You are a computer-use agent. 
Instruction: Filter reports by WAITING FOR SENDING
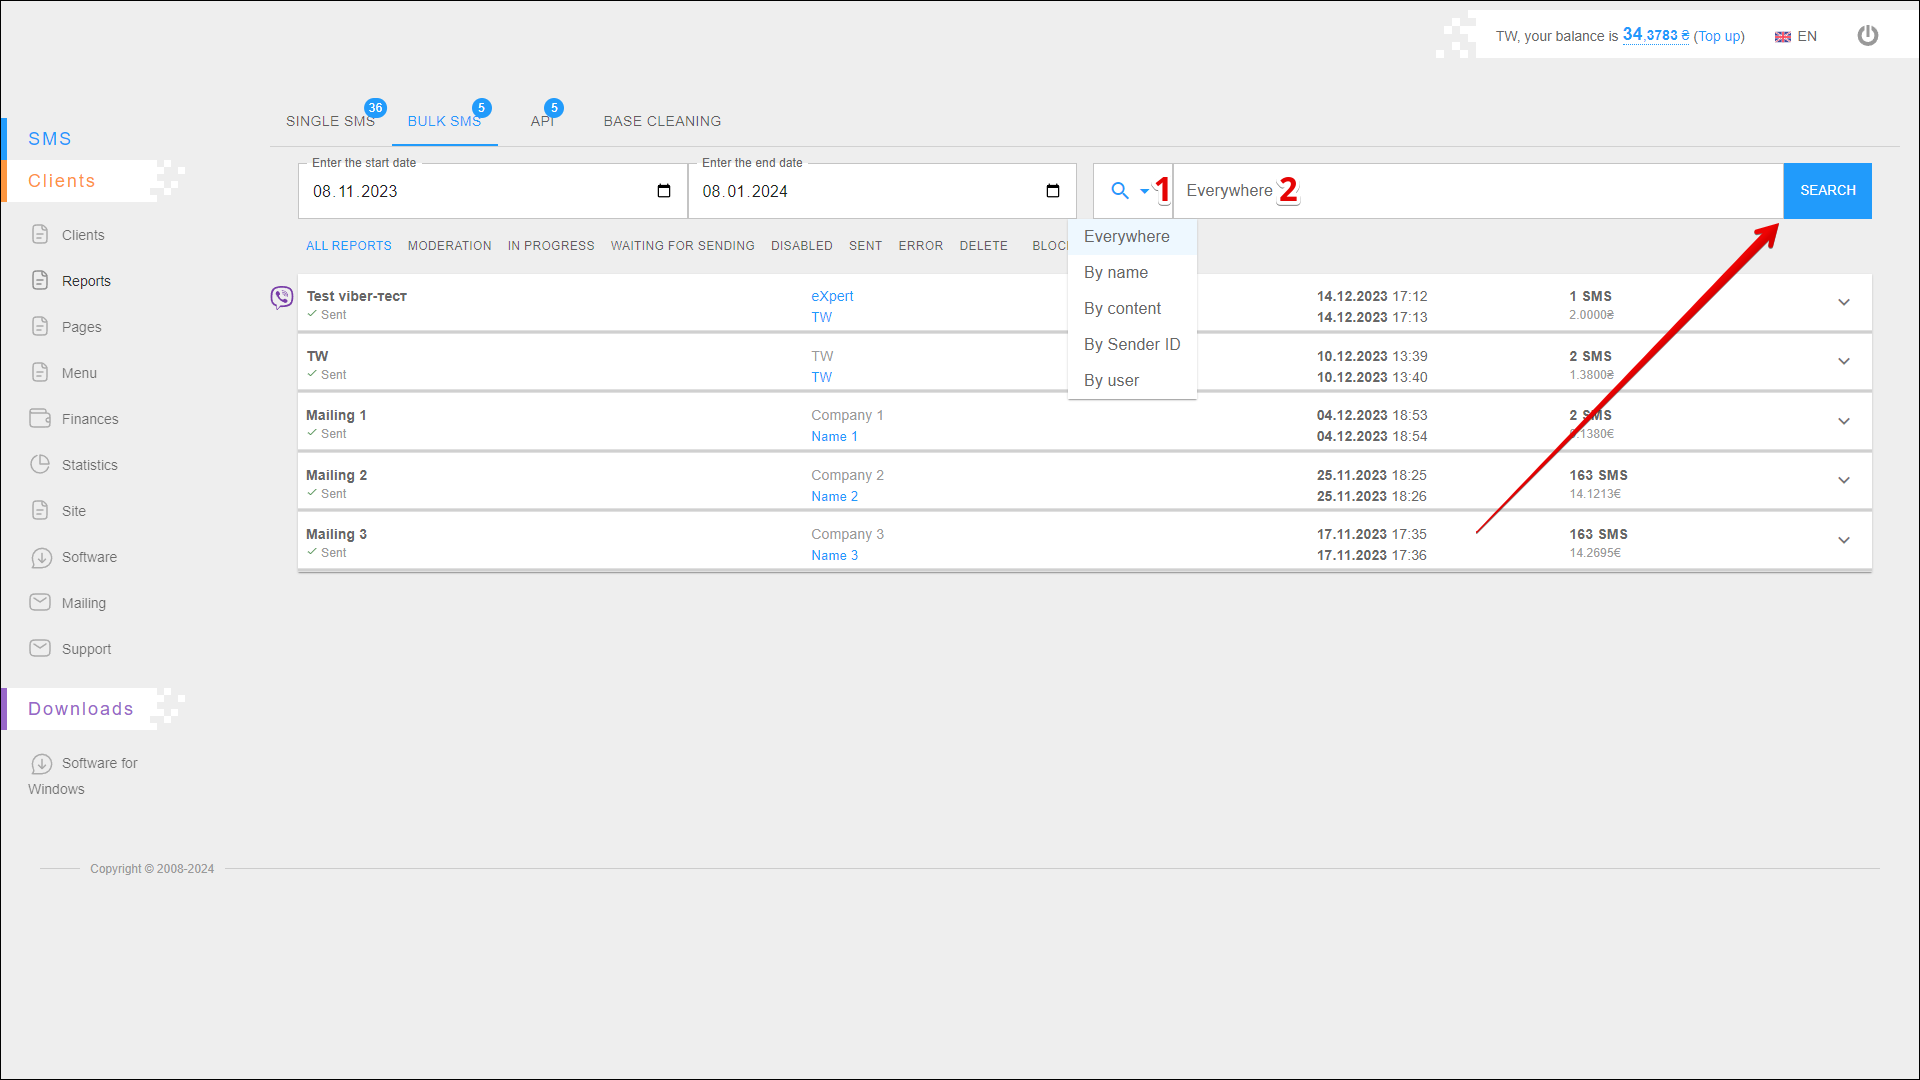pos(682,246)
